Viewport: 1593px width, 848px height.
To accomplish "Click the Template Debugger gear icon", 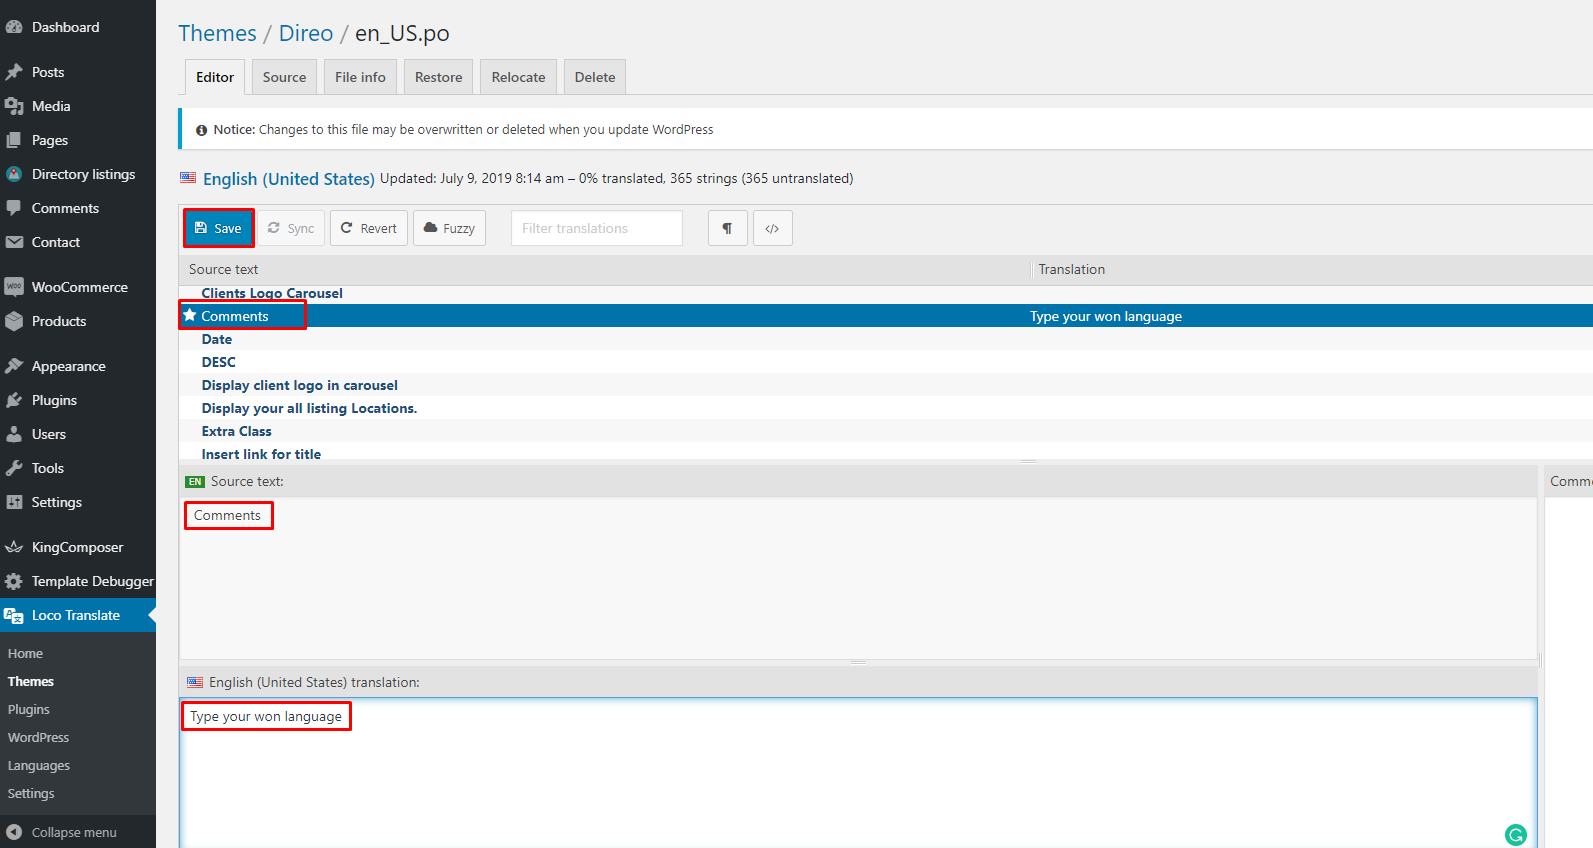I will pos(14,581).
